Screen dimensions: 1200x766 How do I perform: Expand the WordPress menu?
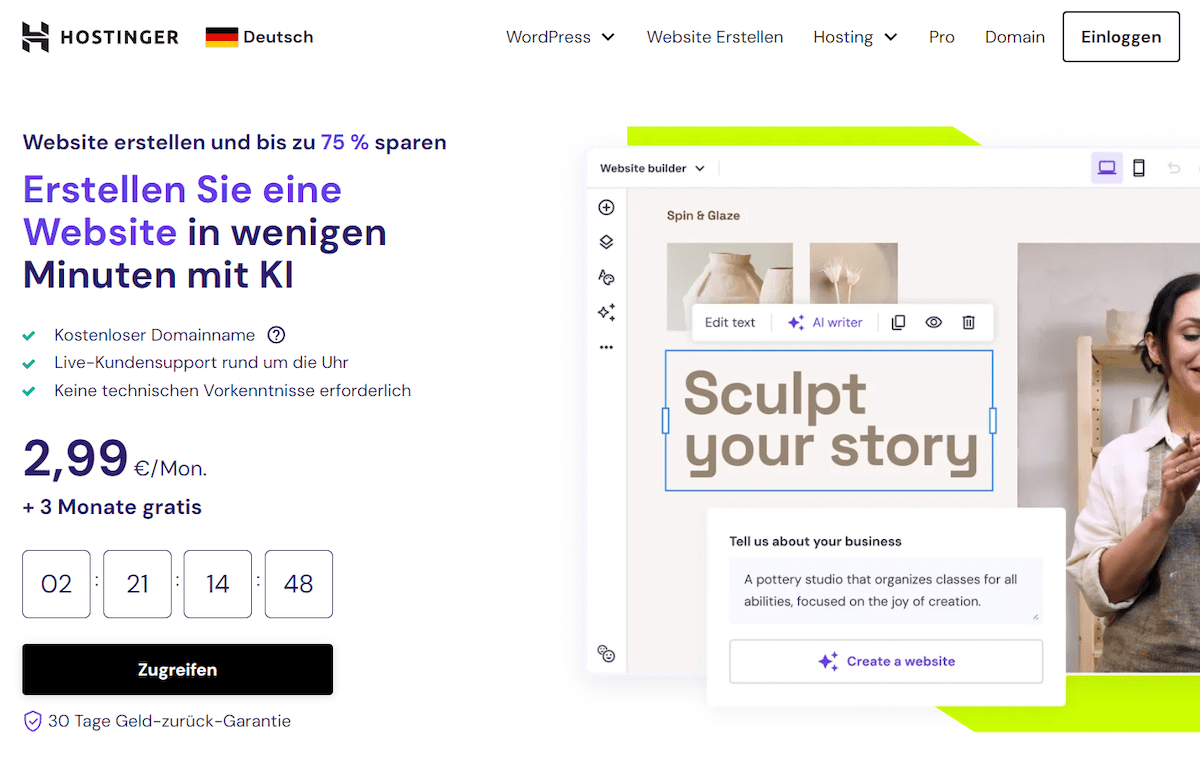560,37
